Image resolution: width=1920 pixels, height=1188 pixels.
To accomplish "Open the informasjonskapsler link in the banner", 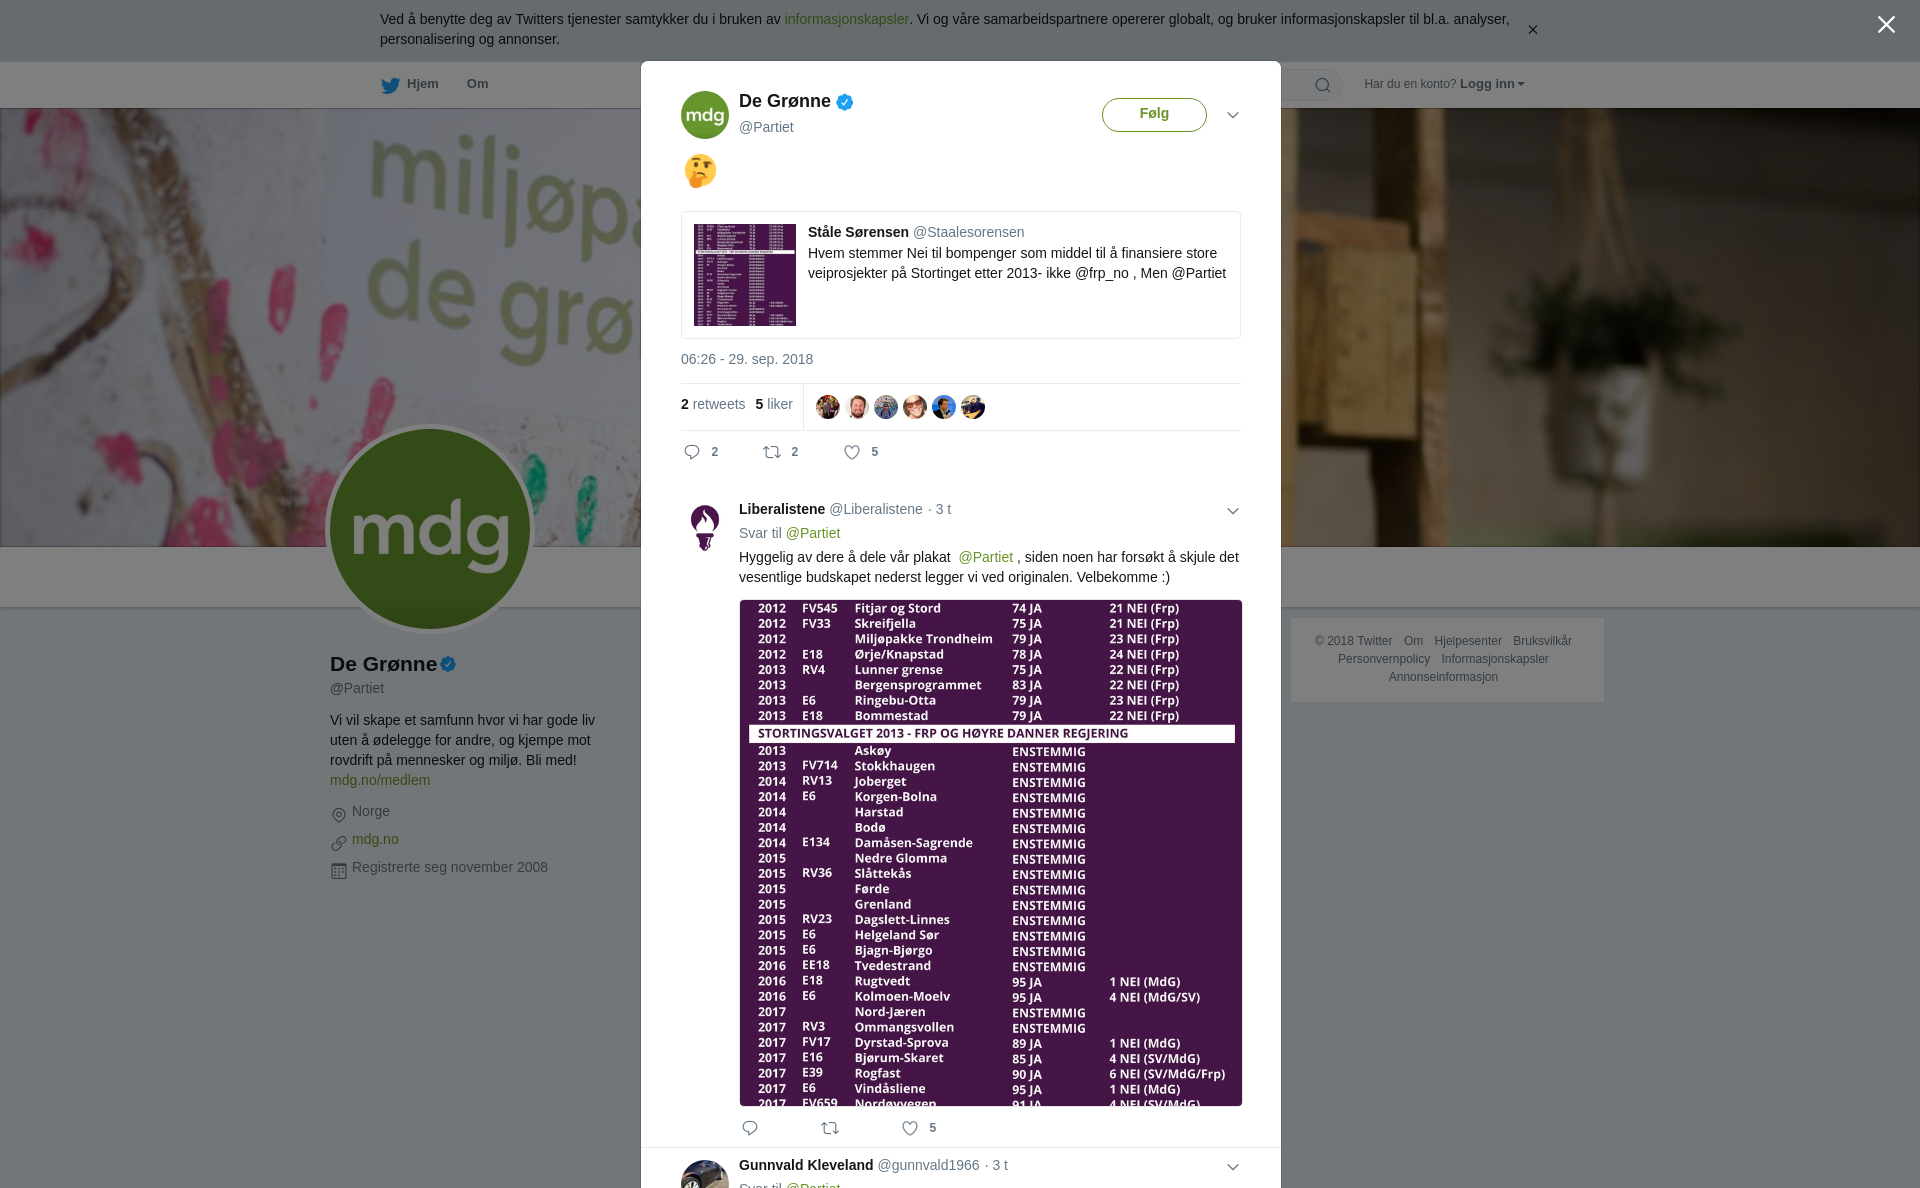I will [846, 19].
